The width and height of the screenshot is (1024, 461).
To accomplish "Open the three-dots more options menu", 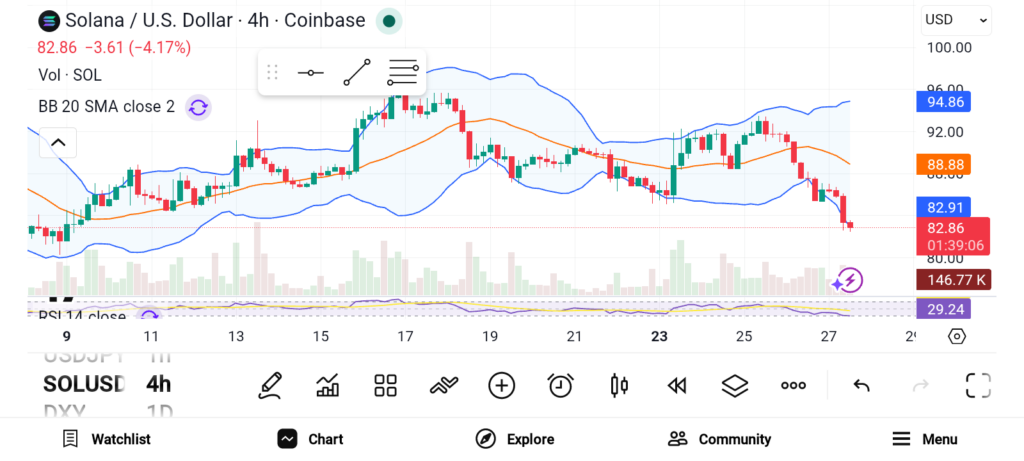I will point(793,385).
